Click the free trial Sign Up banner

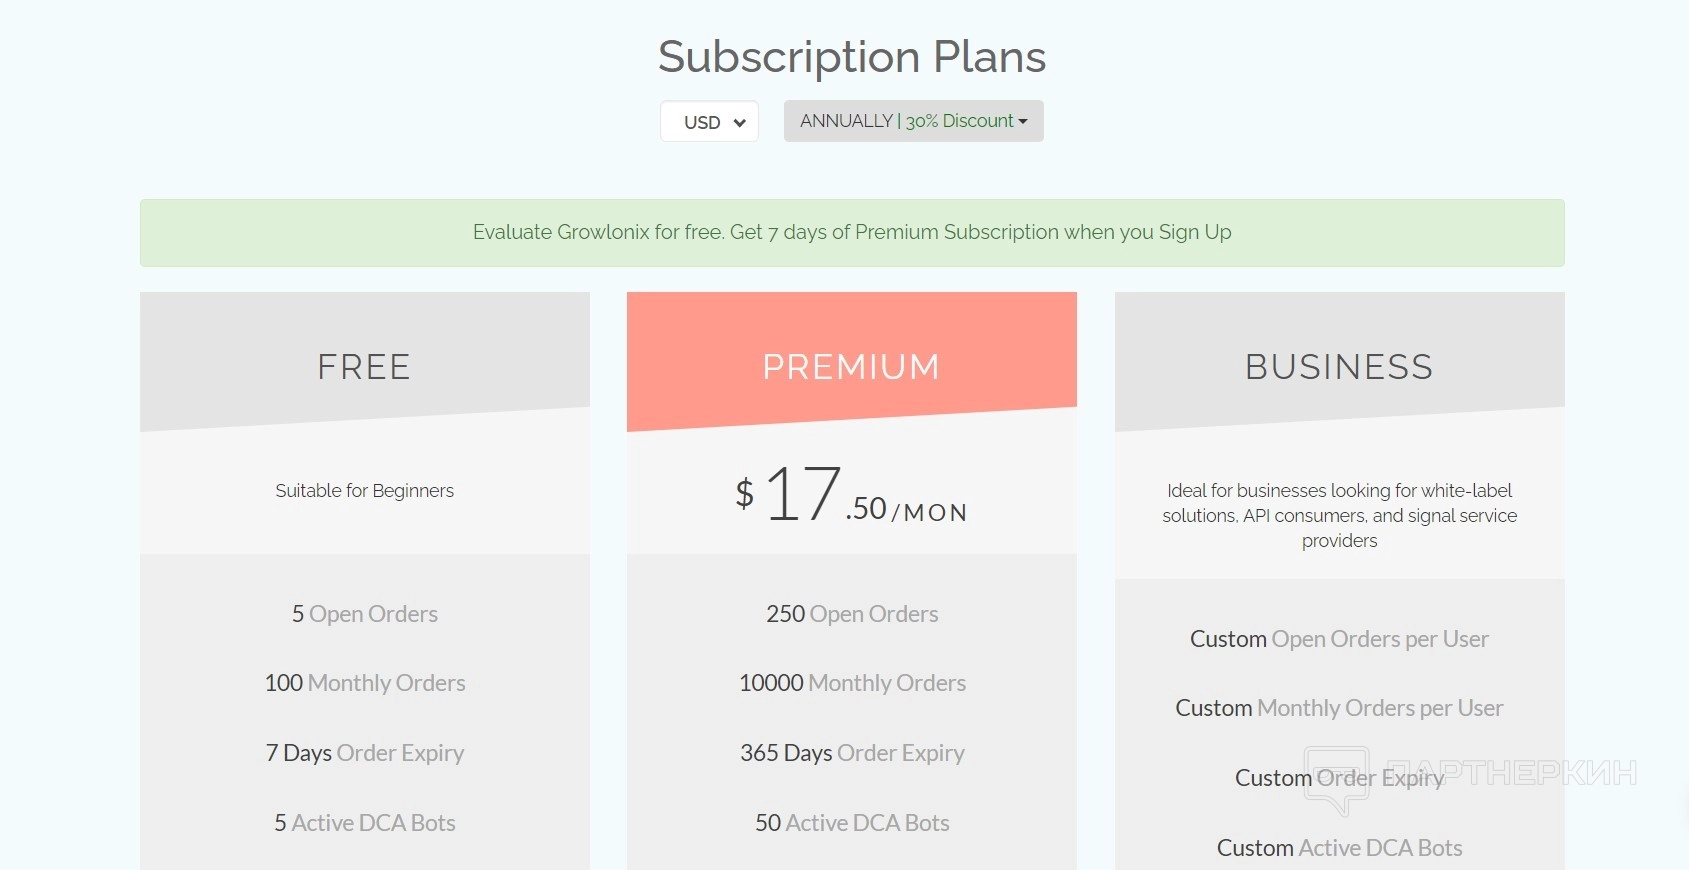[852, 233]
